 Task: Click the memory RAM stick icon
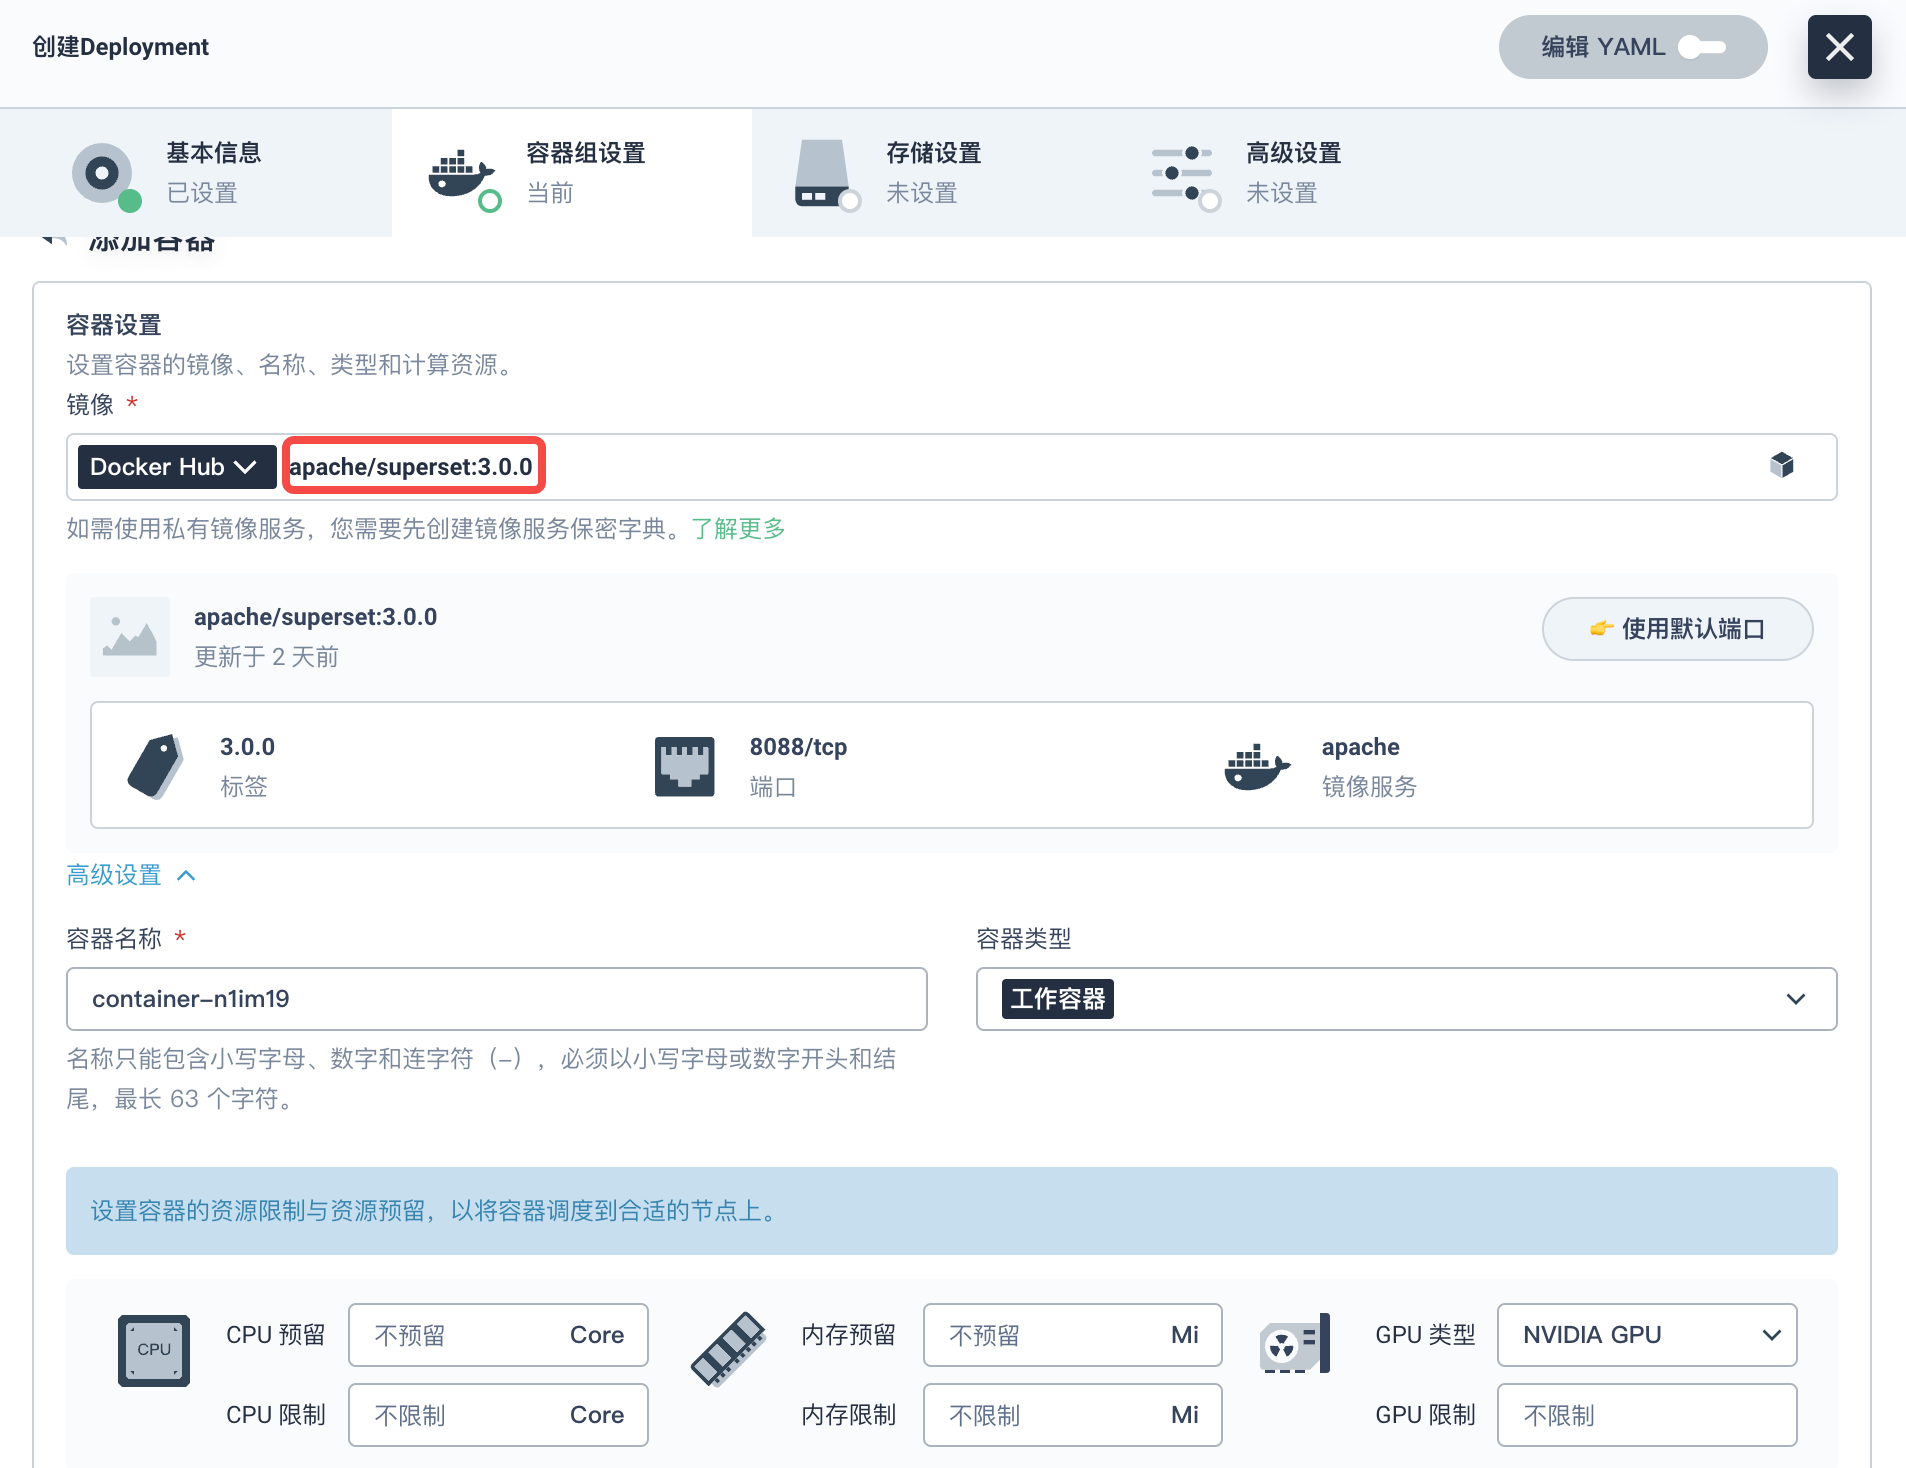[x=728, y=1350]
